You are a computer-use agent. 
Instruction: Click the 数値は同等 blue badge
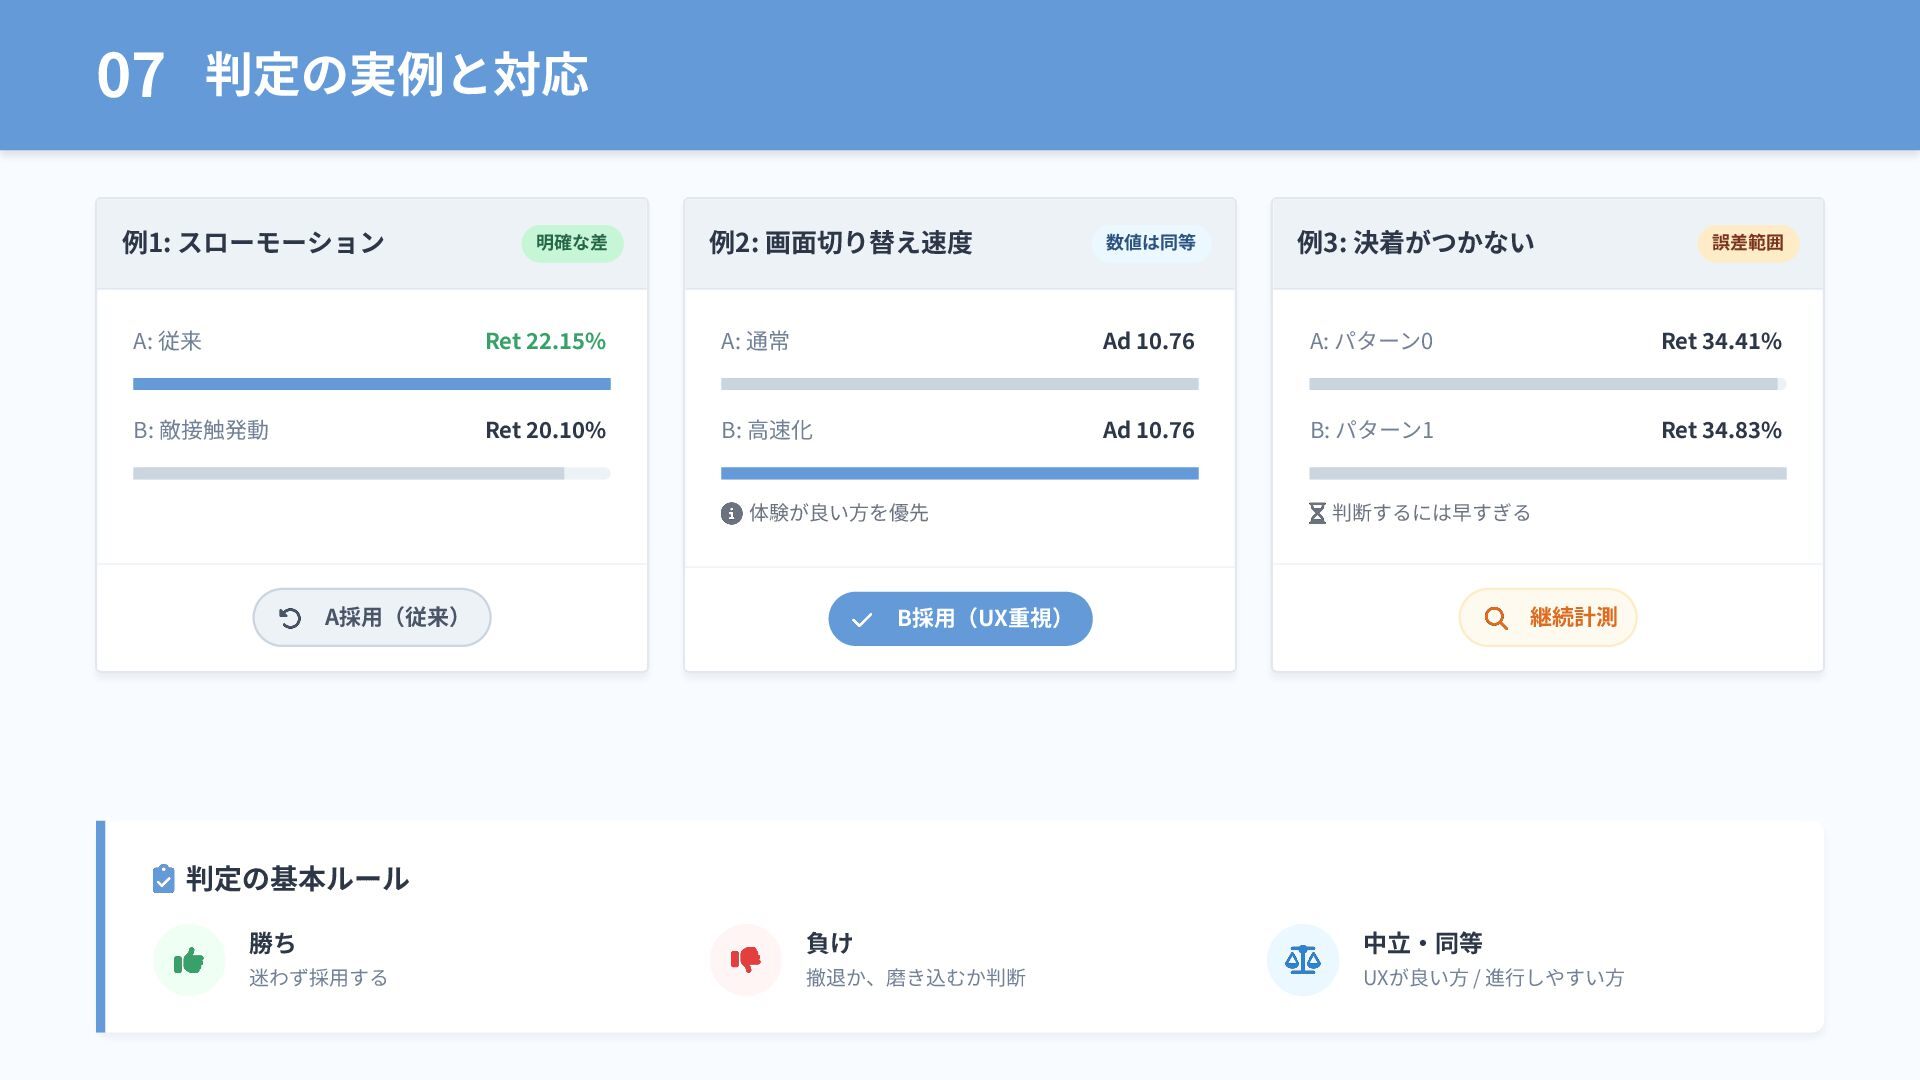tap(1151, 243)
